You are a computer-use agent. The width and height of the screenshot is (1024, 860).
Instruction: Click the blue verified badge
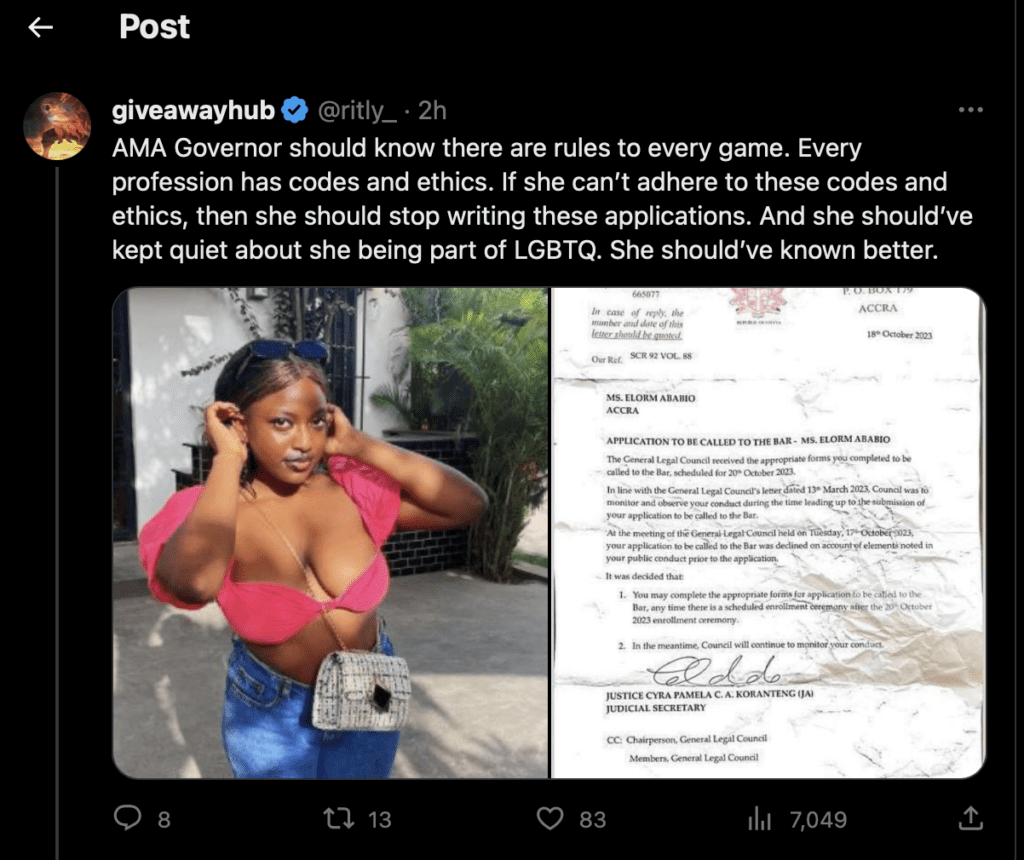pyautogui.click(x=295, y=110)
